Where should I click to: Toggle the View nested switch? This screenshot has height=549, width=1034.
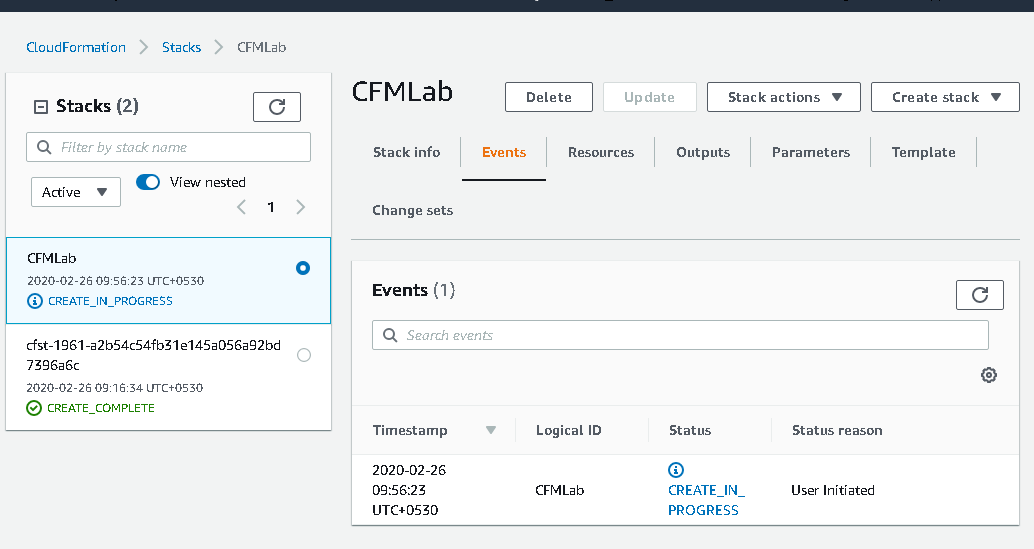[148, 182]
